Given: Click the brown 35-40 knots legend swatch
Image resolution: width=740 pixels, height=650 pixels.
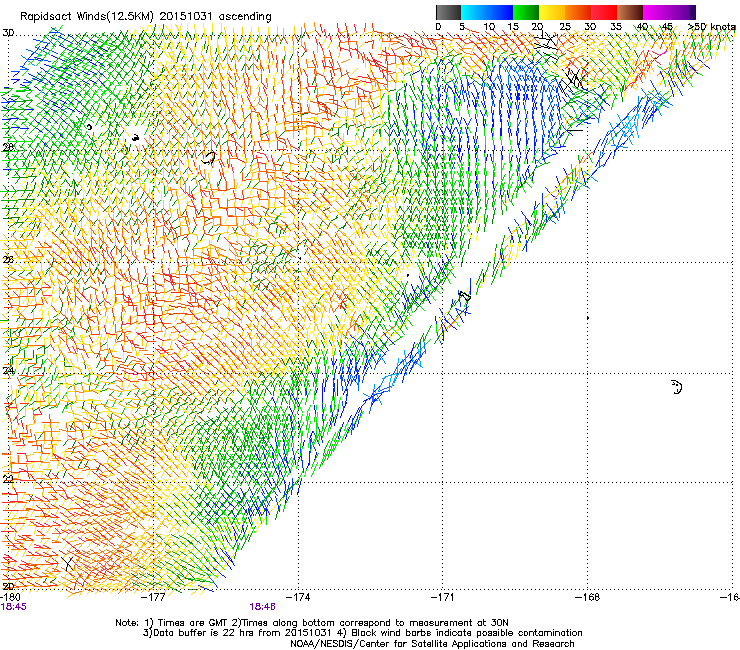Looking at the screenshot, I should (630, 12).
